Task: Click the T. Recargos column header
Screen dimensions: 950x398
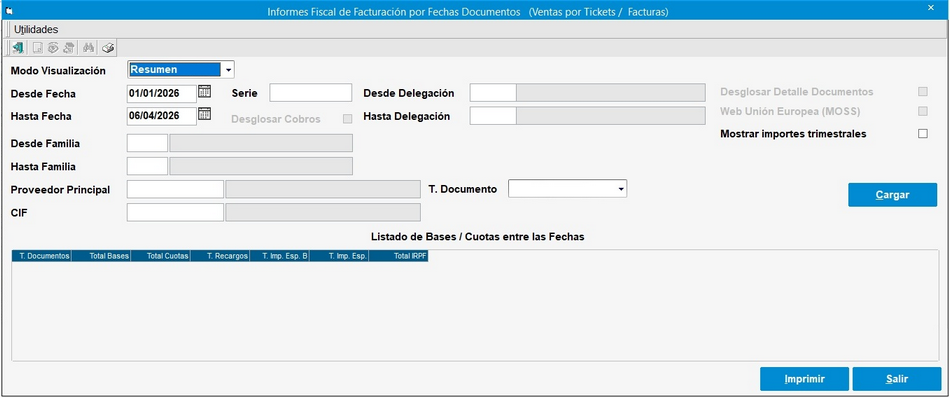Action: (220, 256)
